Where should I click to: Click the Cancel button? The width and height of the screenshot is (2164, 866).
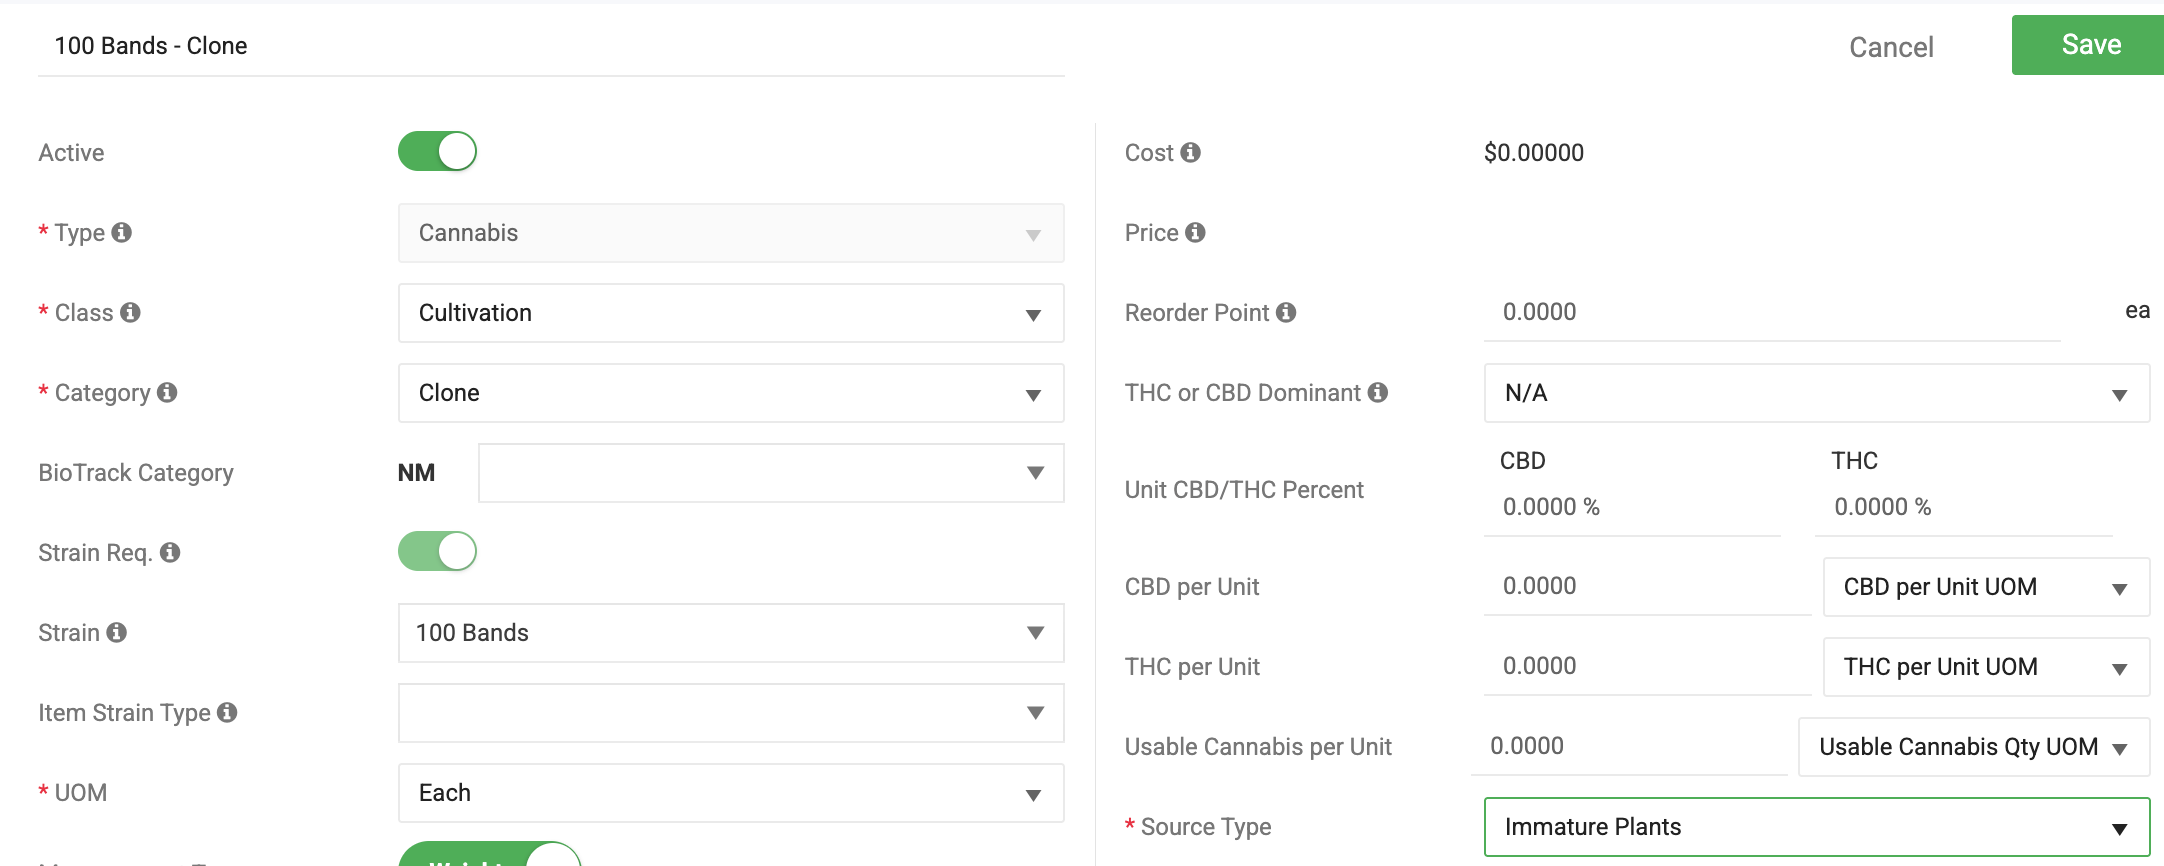click(1891, 47)
